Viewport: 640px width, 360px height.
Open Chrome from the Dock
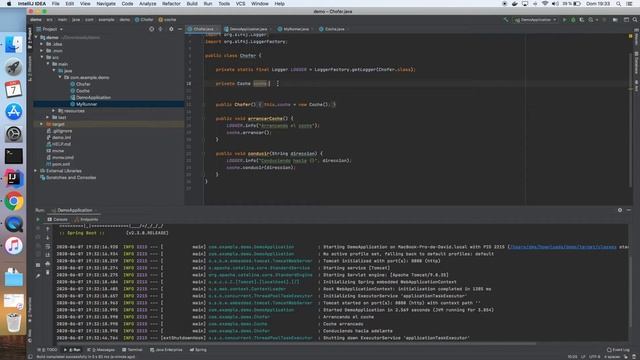13,201
